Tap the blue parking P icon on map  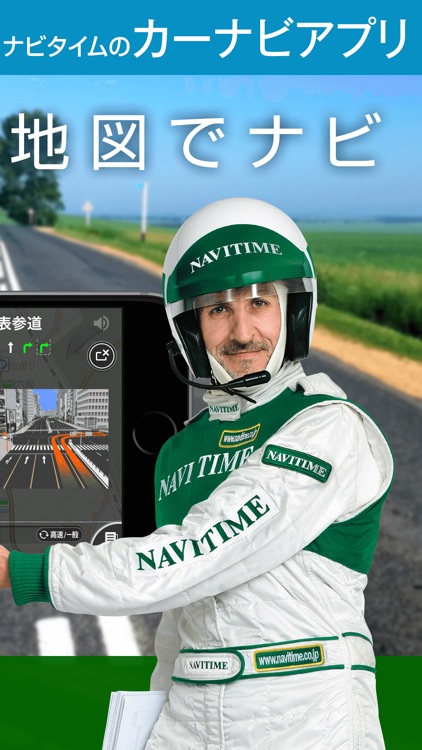click(3, 364)
